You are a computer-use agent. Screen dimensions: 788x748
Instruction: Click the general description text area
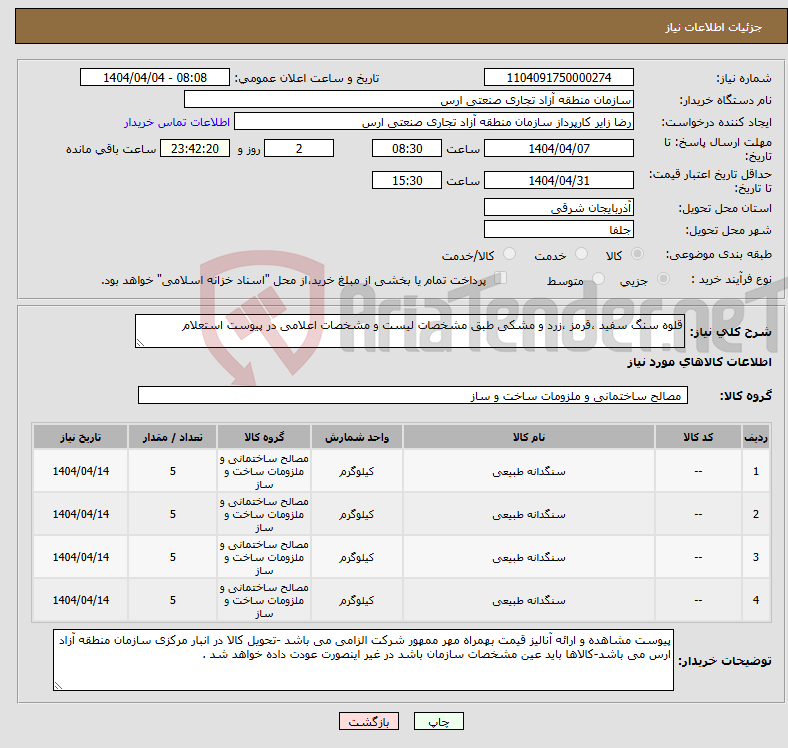pos(410,331)
